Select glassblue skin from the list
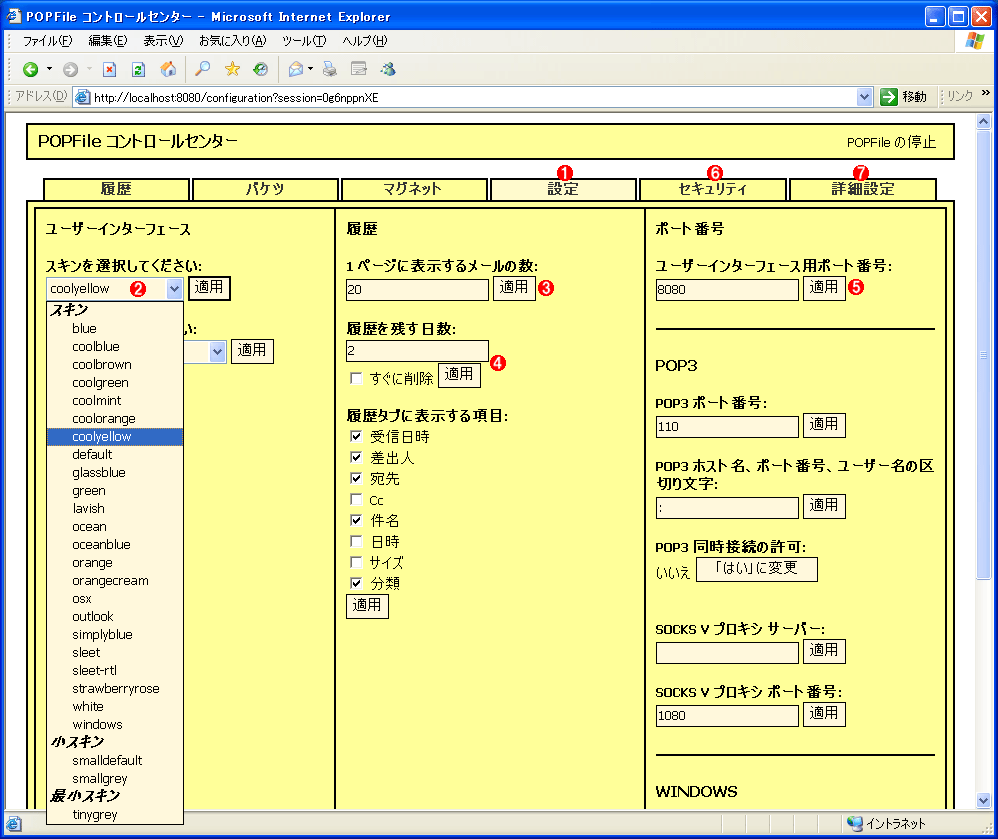The image size is (998, 839). click(x=115, y=472)
